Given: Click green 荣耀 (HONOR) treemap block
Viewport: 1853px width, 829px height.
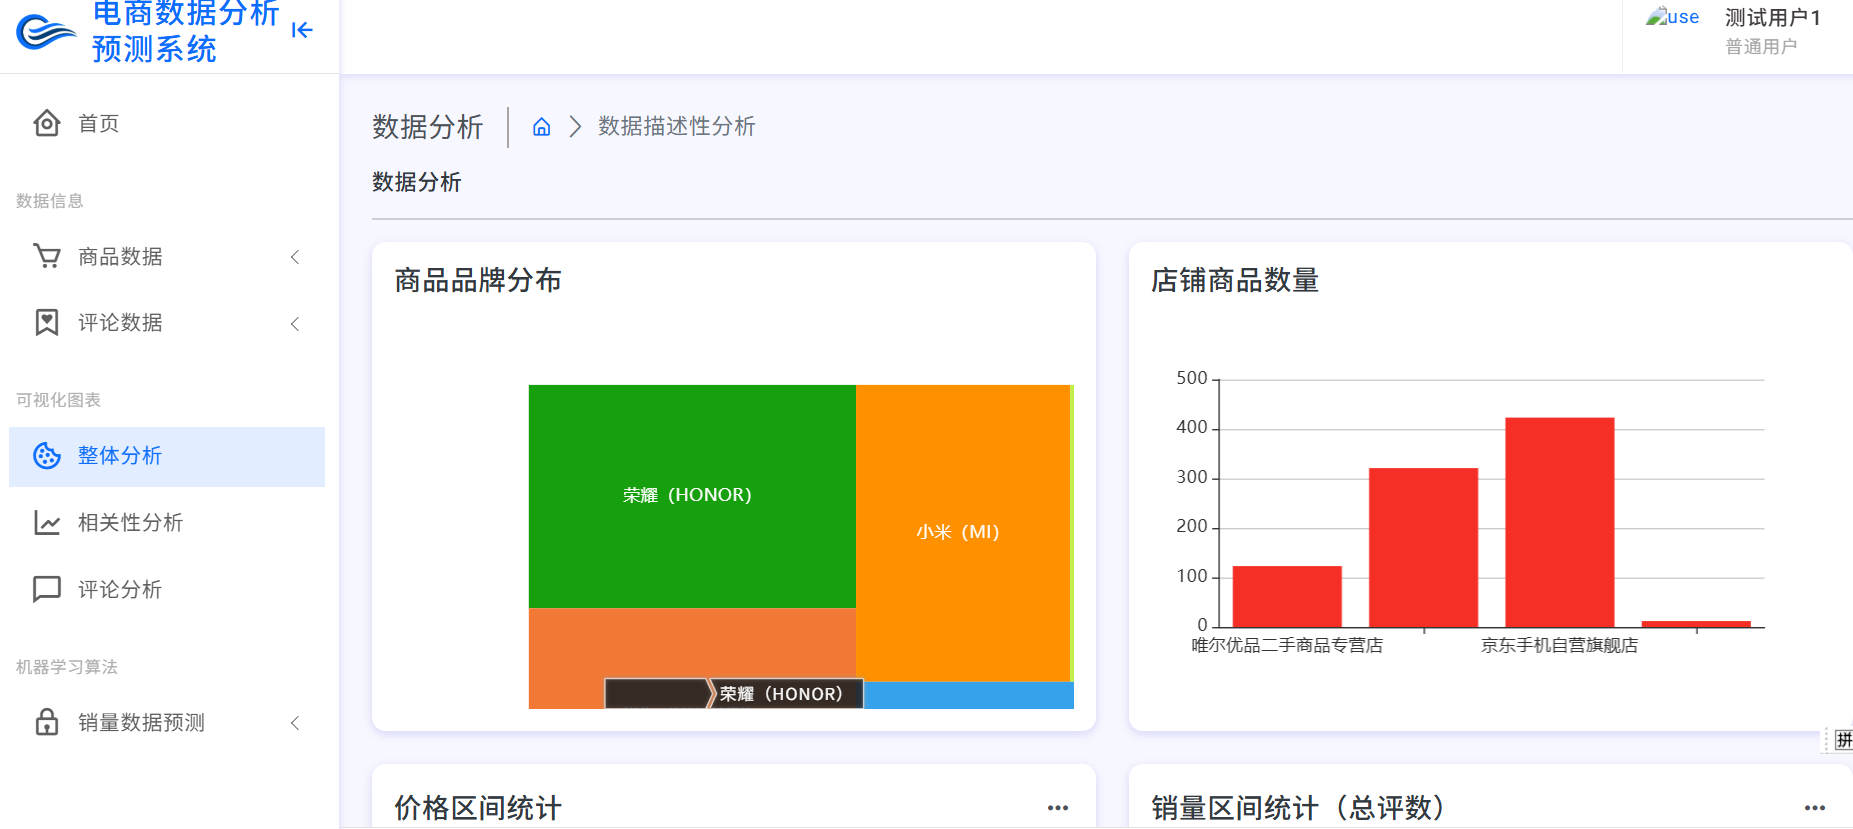Looking at the screenshot, I should click(692, 496).
